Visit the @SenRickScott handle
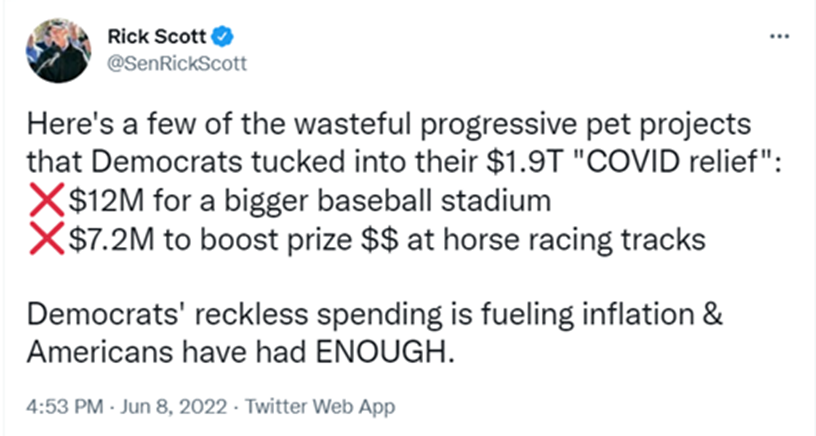The width and height of the screenshot is (816, 436). pyautogui.click(x=177, y=63)
